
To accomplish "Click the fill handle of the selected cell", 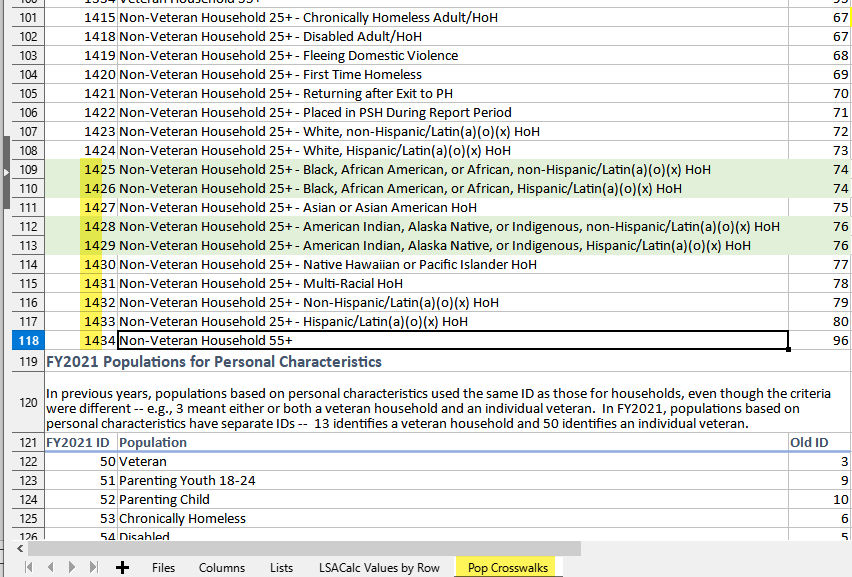I will (788, 348).
